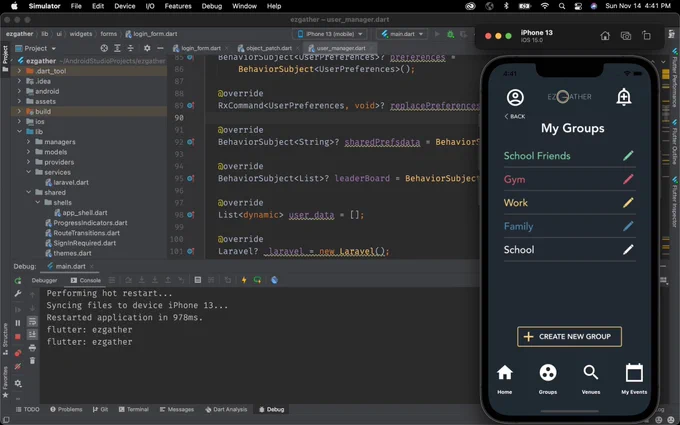Open Project panel gear options
This screenshot has width=680, height=425.
(147, 48)
